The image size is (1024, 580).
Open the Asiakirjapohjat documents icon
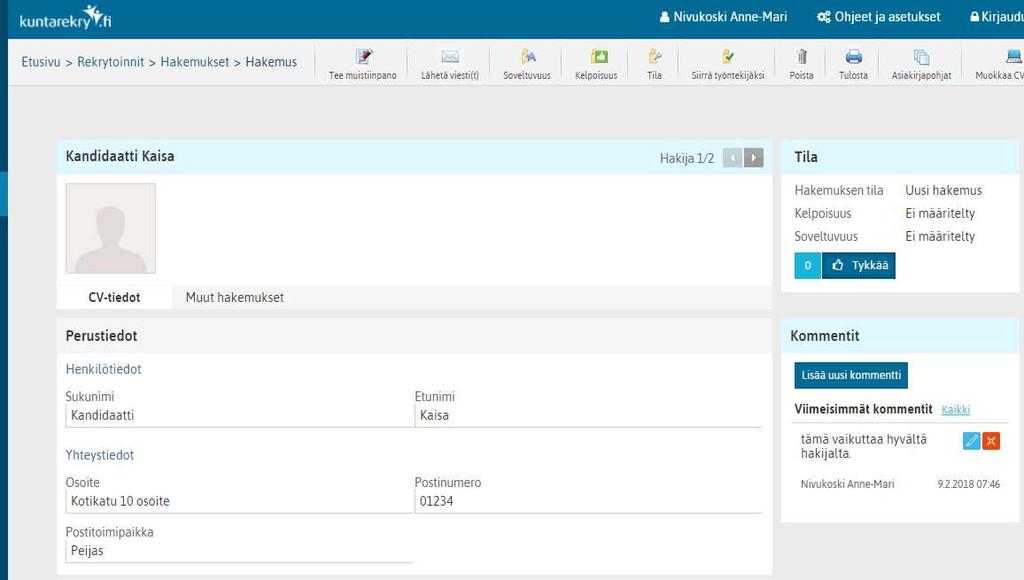[x=921, y=57]
